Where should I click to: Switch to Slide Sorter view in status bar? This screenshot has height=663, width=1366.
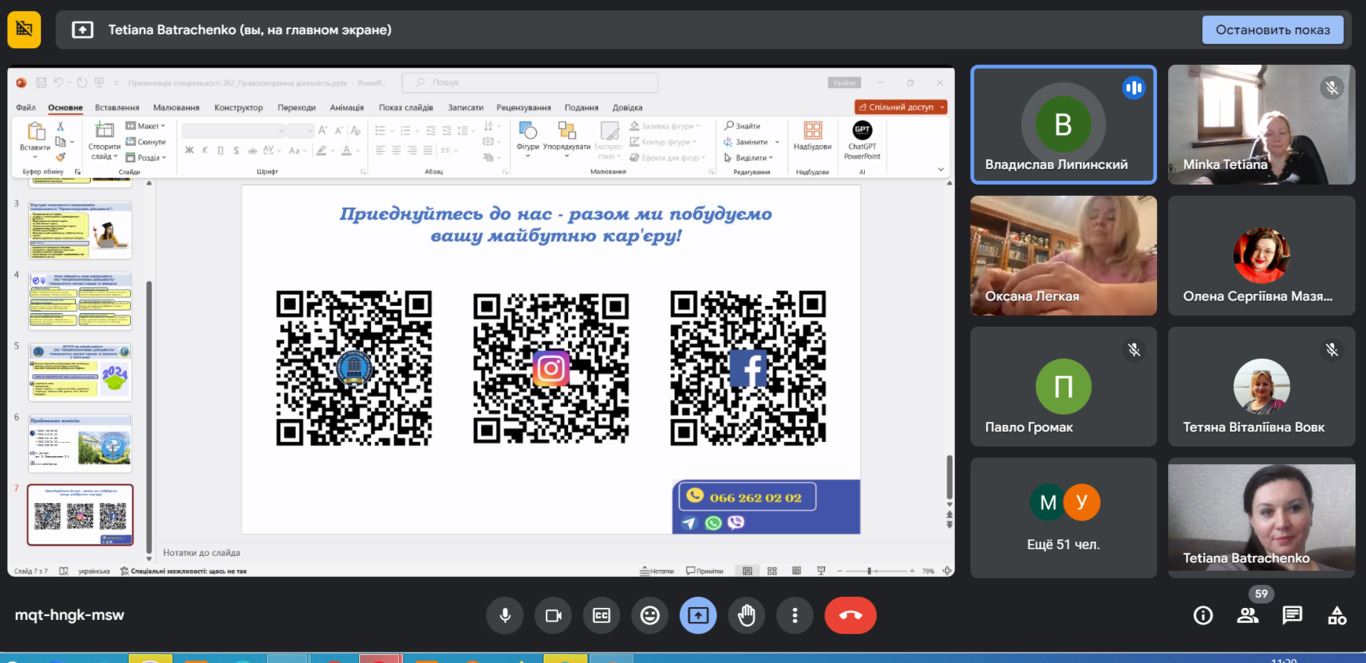[x=772, y=571]
